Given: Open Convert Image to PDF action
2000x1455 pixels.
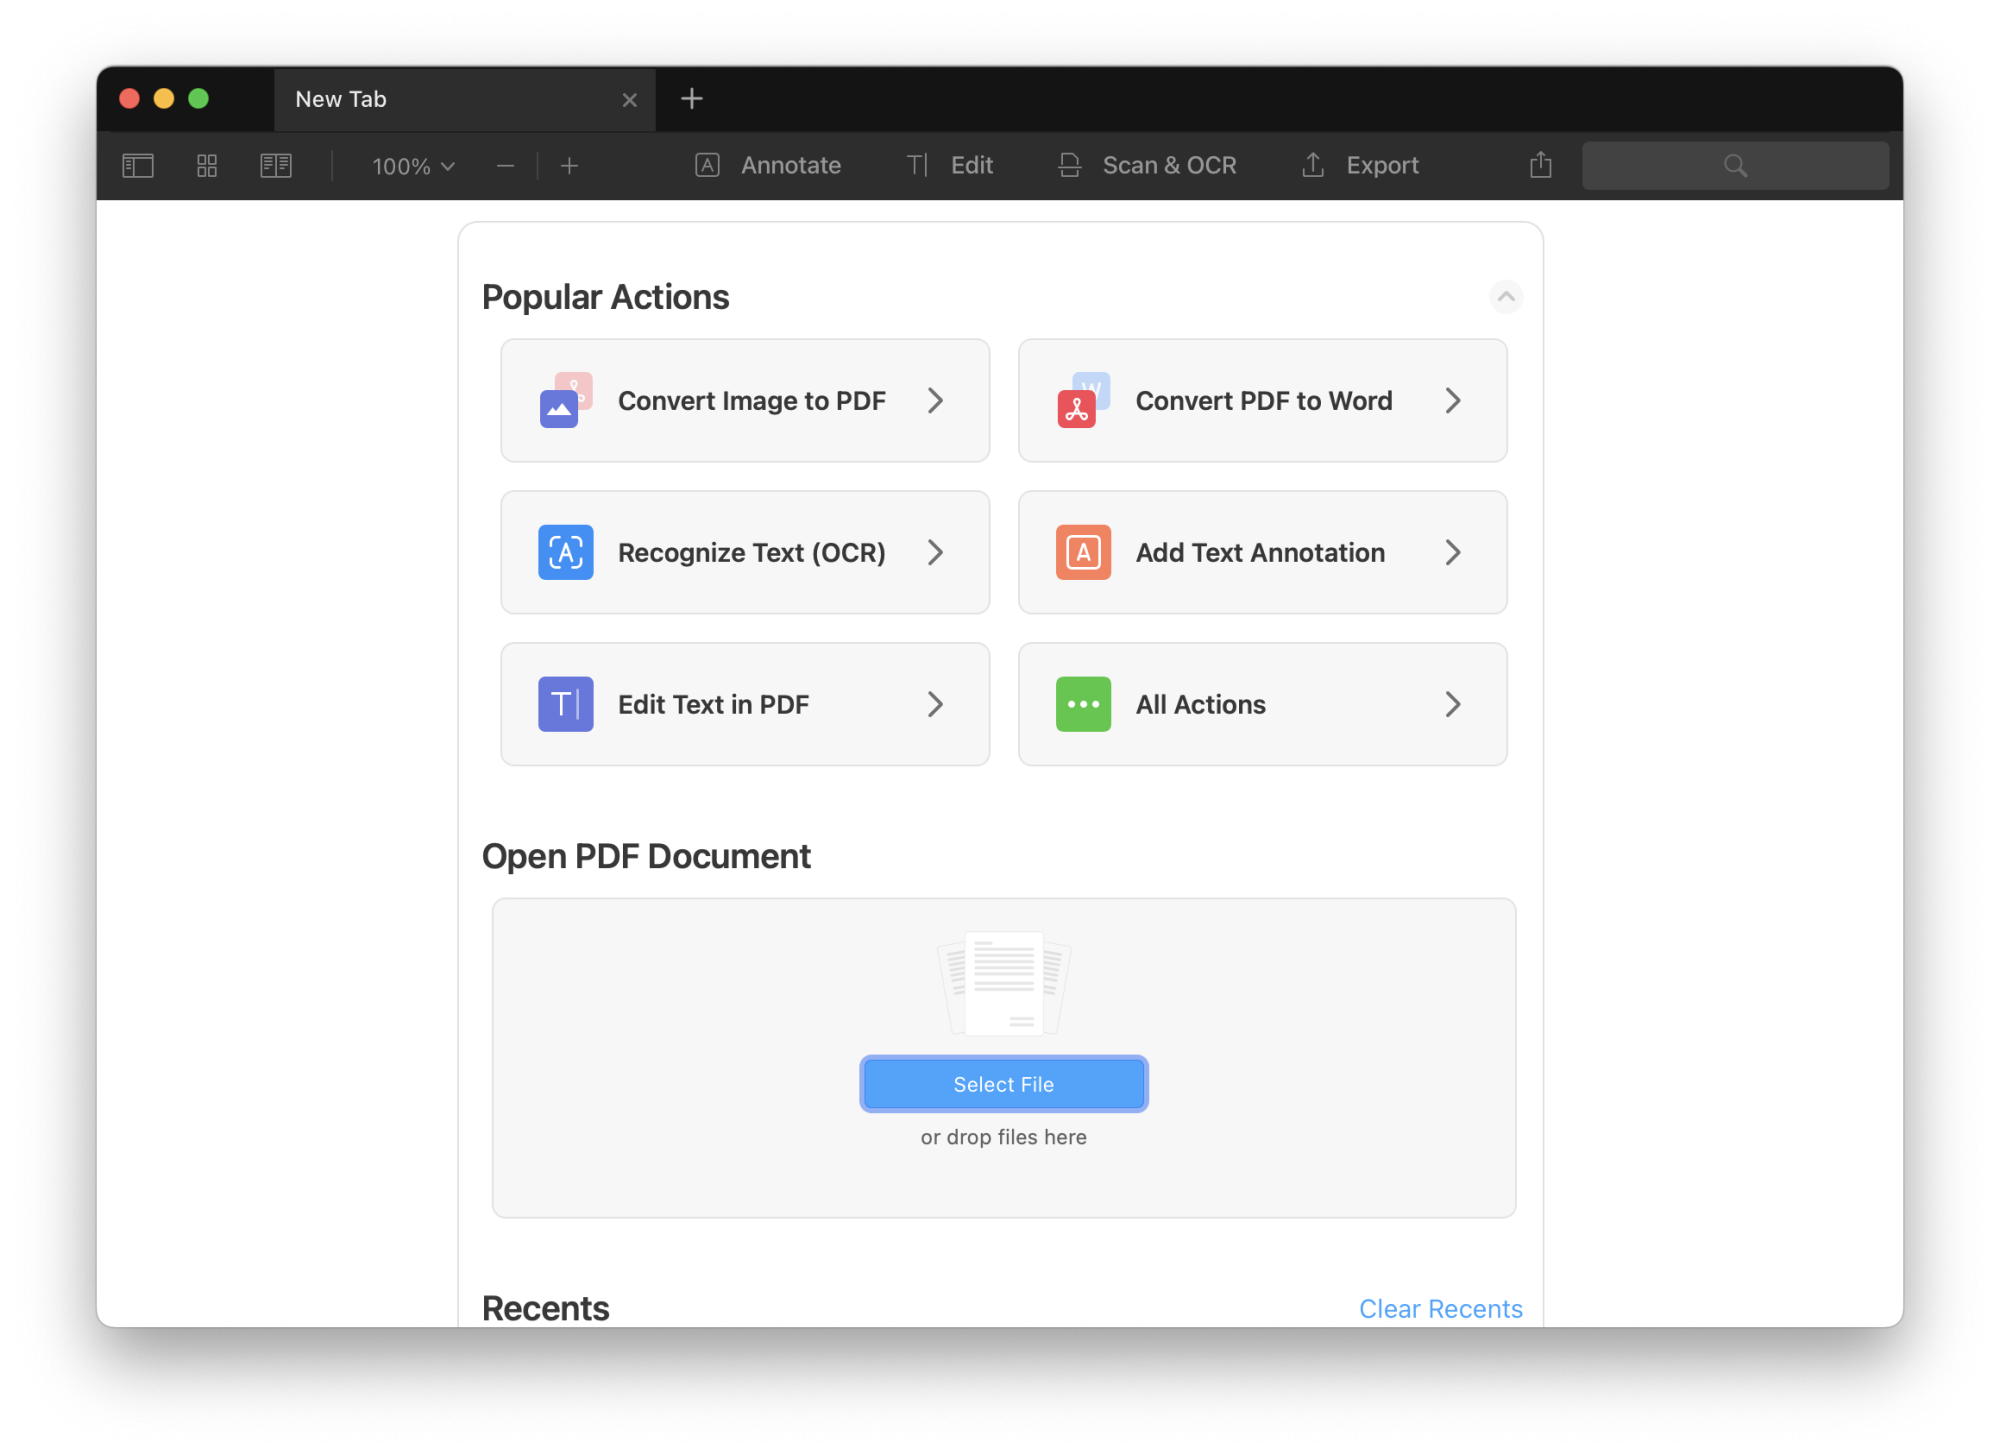Looking at the screenshot, I should (x=745, y=401).
